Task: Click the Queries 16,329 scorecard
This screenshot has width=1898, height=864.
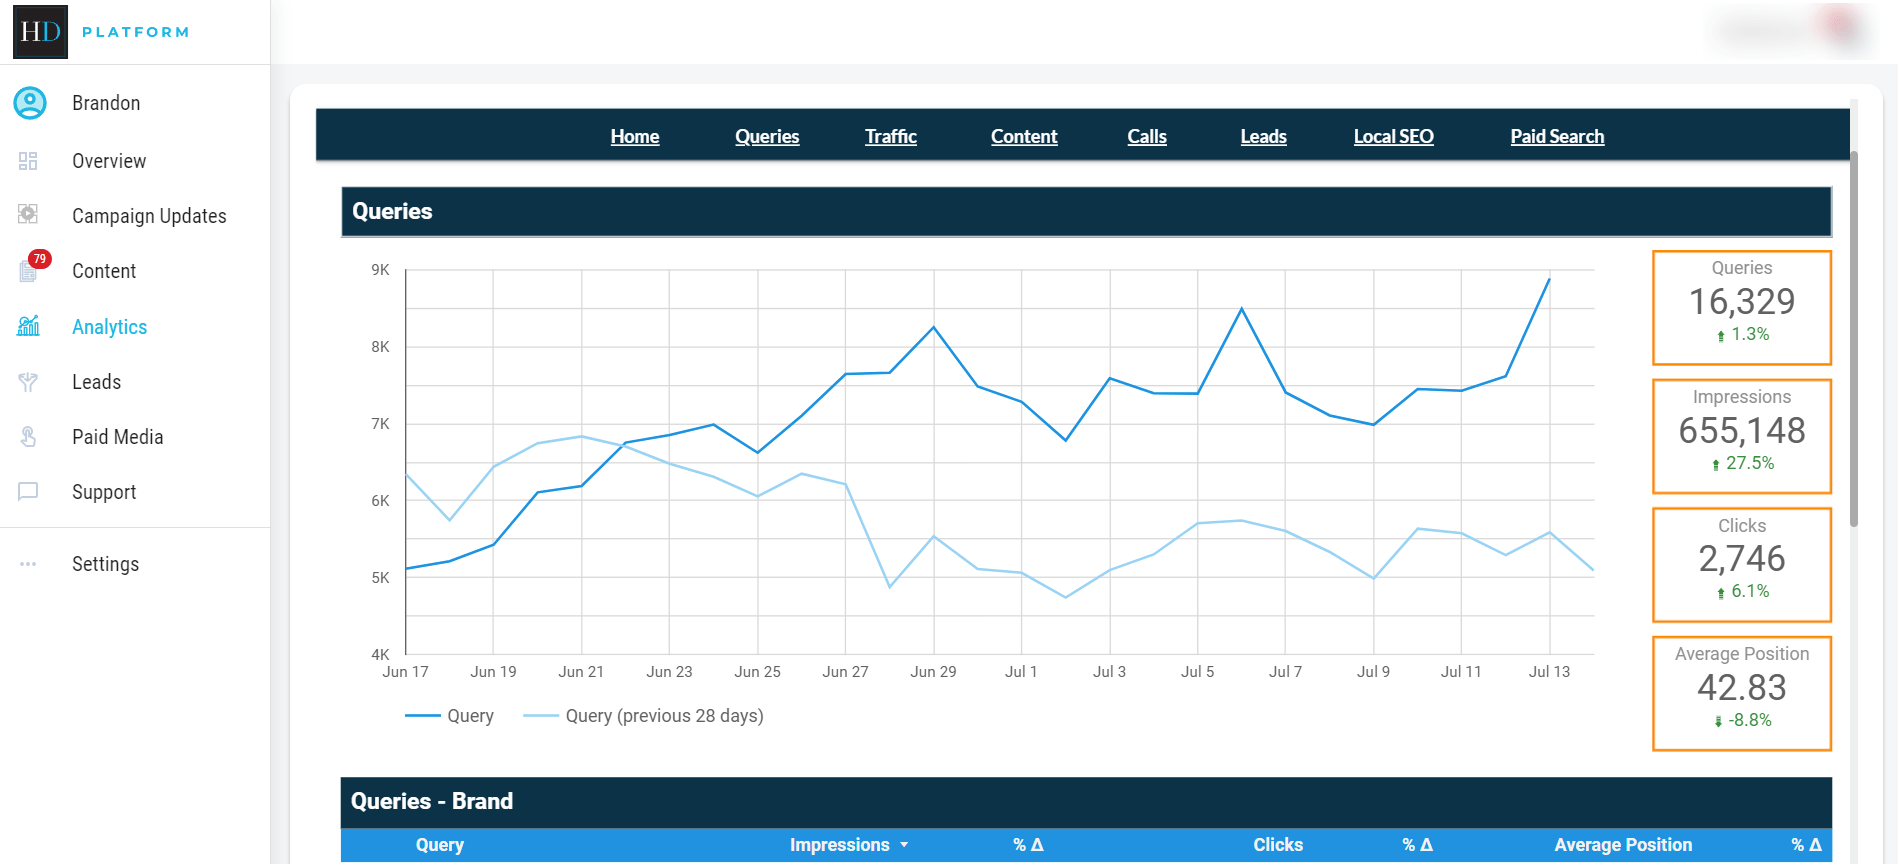Action: point(1742,307)
